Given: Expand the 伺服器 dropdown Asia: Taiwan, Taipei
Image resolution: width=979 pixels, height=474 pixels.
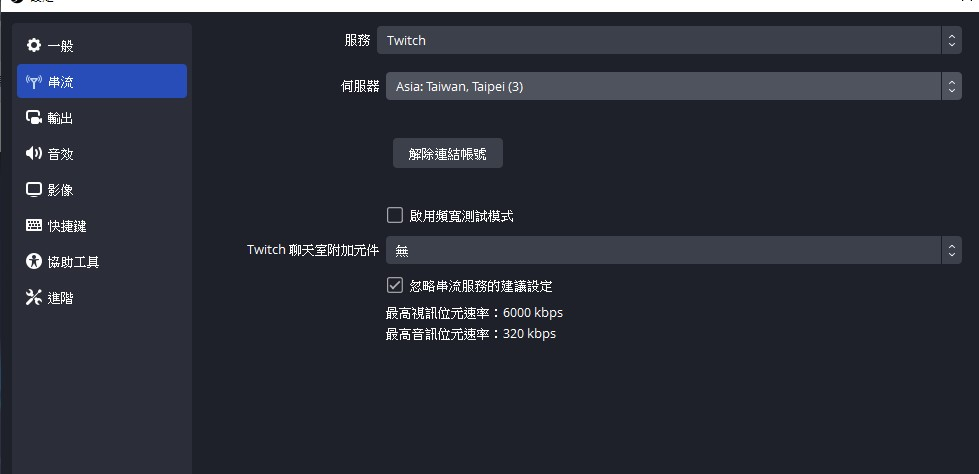Looking at the screenshot, I should point(674,86).
